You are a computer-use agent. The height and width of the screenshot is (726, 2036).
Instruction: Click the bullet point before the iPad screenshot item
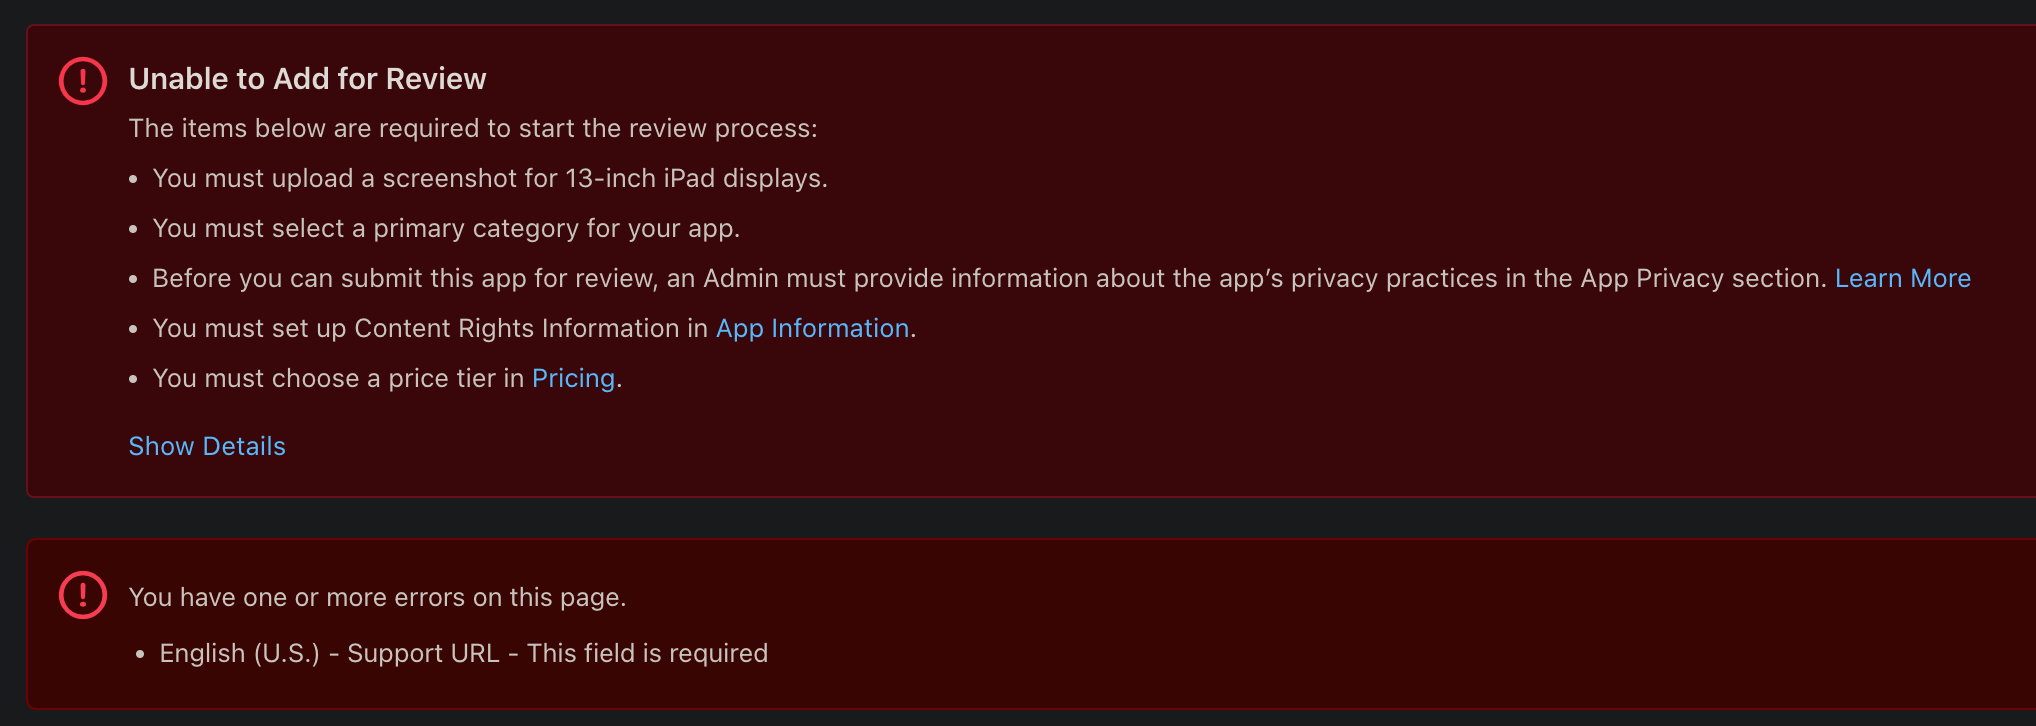pos(134,180)
